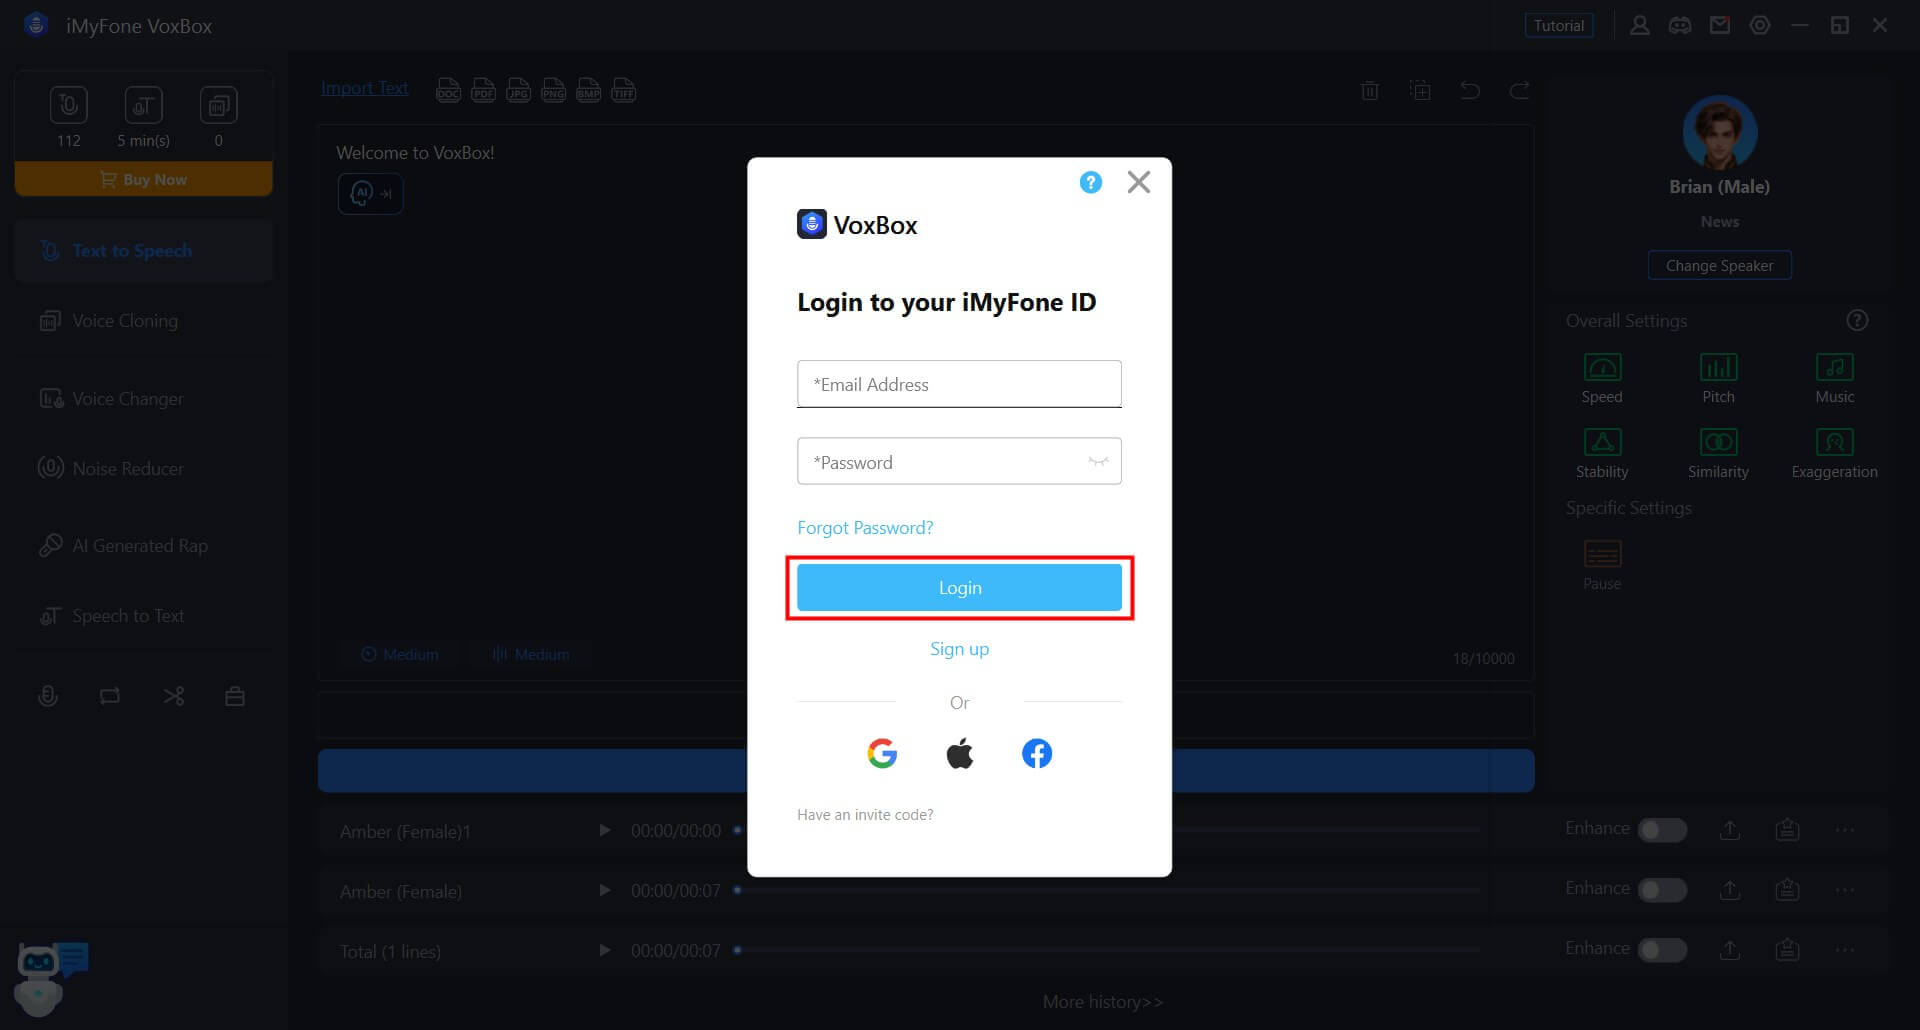Open the Exaggeration setting
1920x1030 pixels.
coord(1834,453)
